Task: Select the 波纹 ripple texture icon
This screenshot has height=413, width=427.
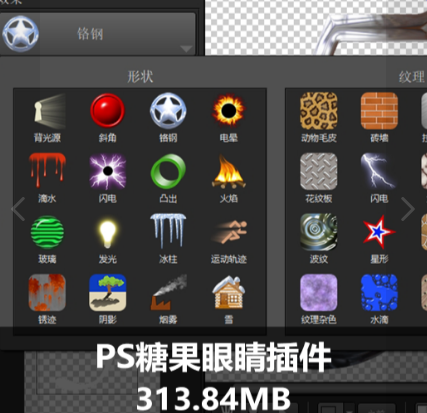Action: [x=319, y=232]
